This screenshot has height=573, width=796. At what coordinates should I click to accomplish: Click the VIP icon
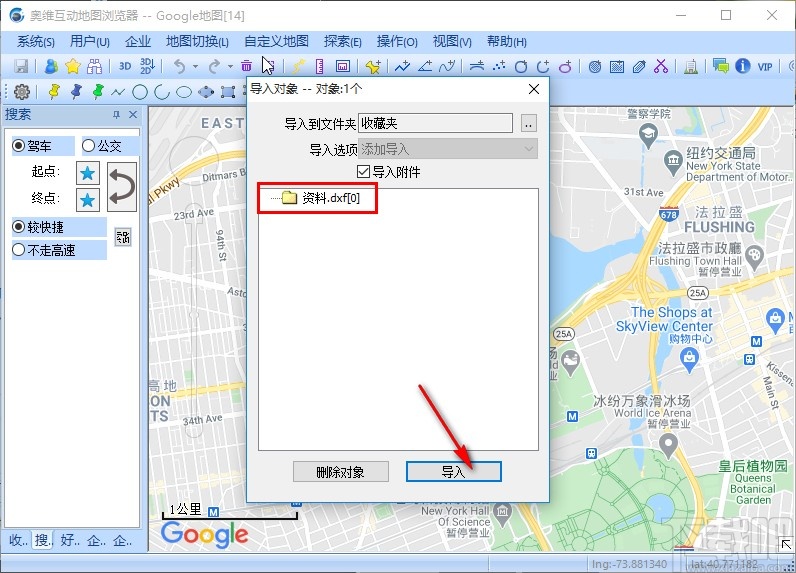click(x=765, y=66)
